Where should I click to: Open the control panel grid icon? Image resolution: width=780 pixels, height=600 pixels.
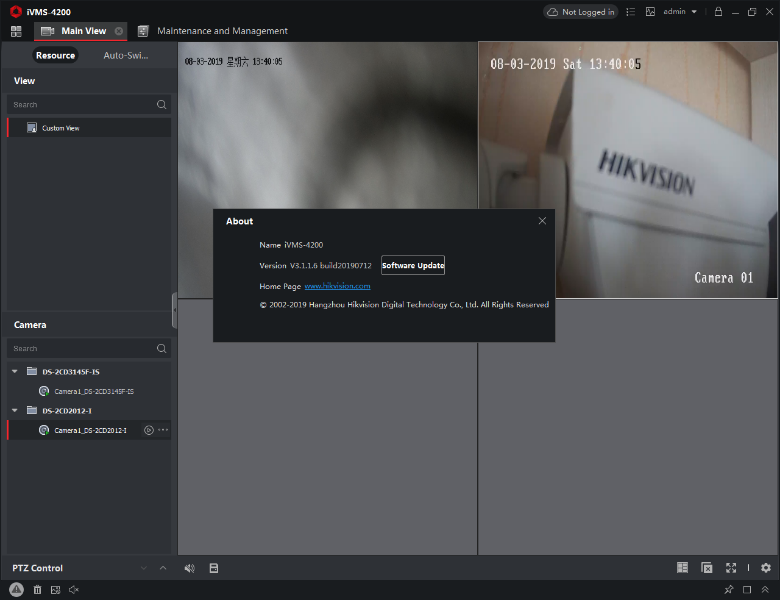[16, 31]
